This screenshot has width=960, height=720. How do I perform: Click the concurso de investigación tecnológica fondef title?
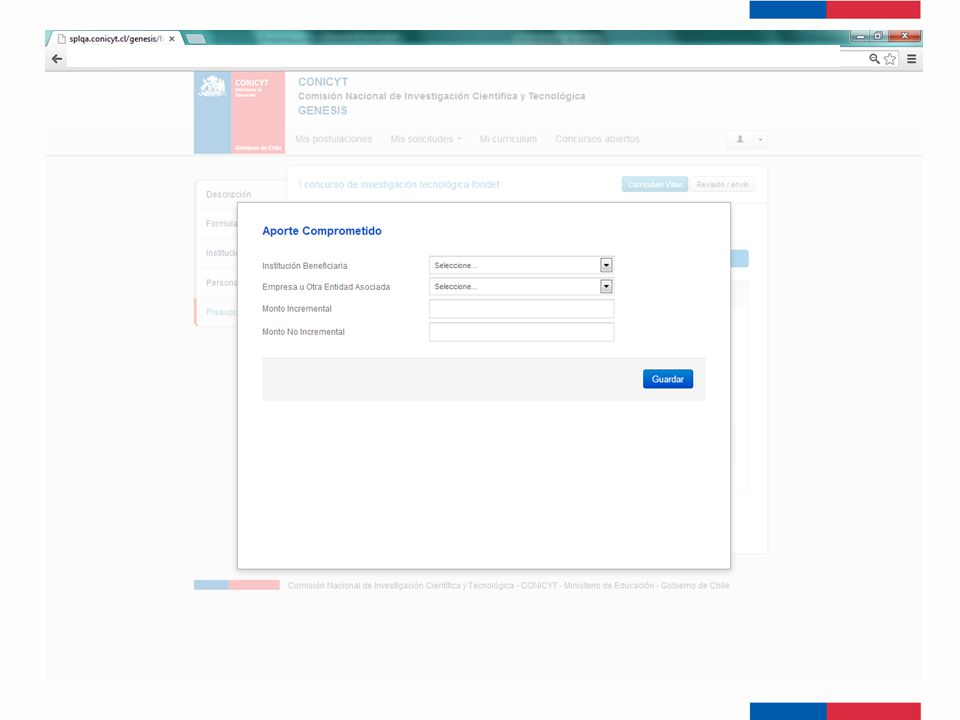[399, 184]
